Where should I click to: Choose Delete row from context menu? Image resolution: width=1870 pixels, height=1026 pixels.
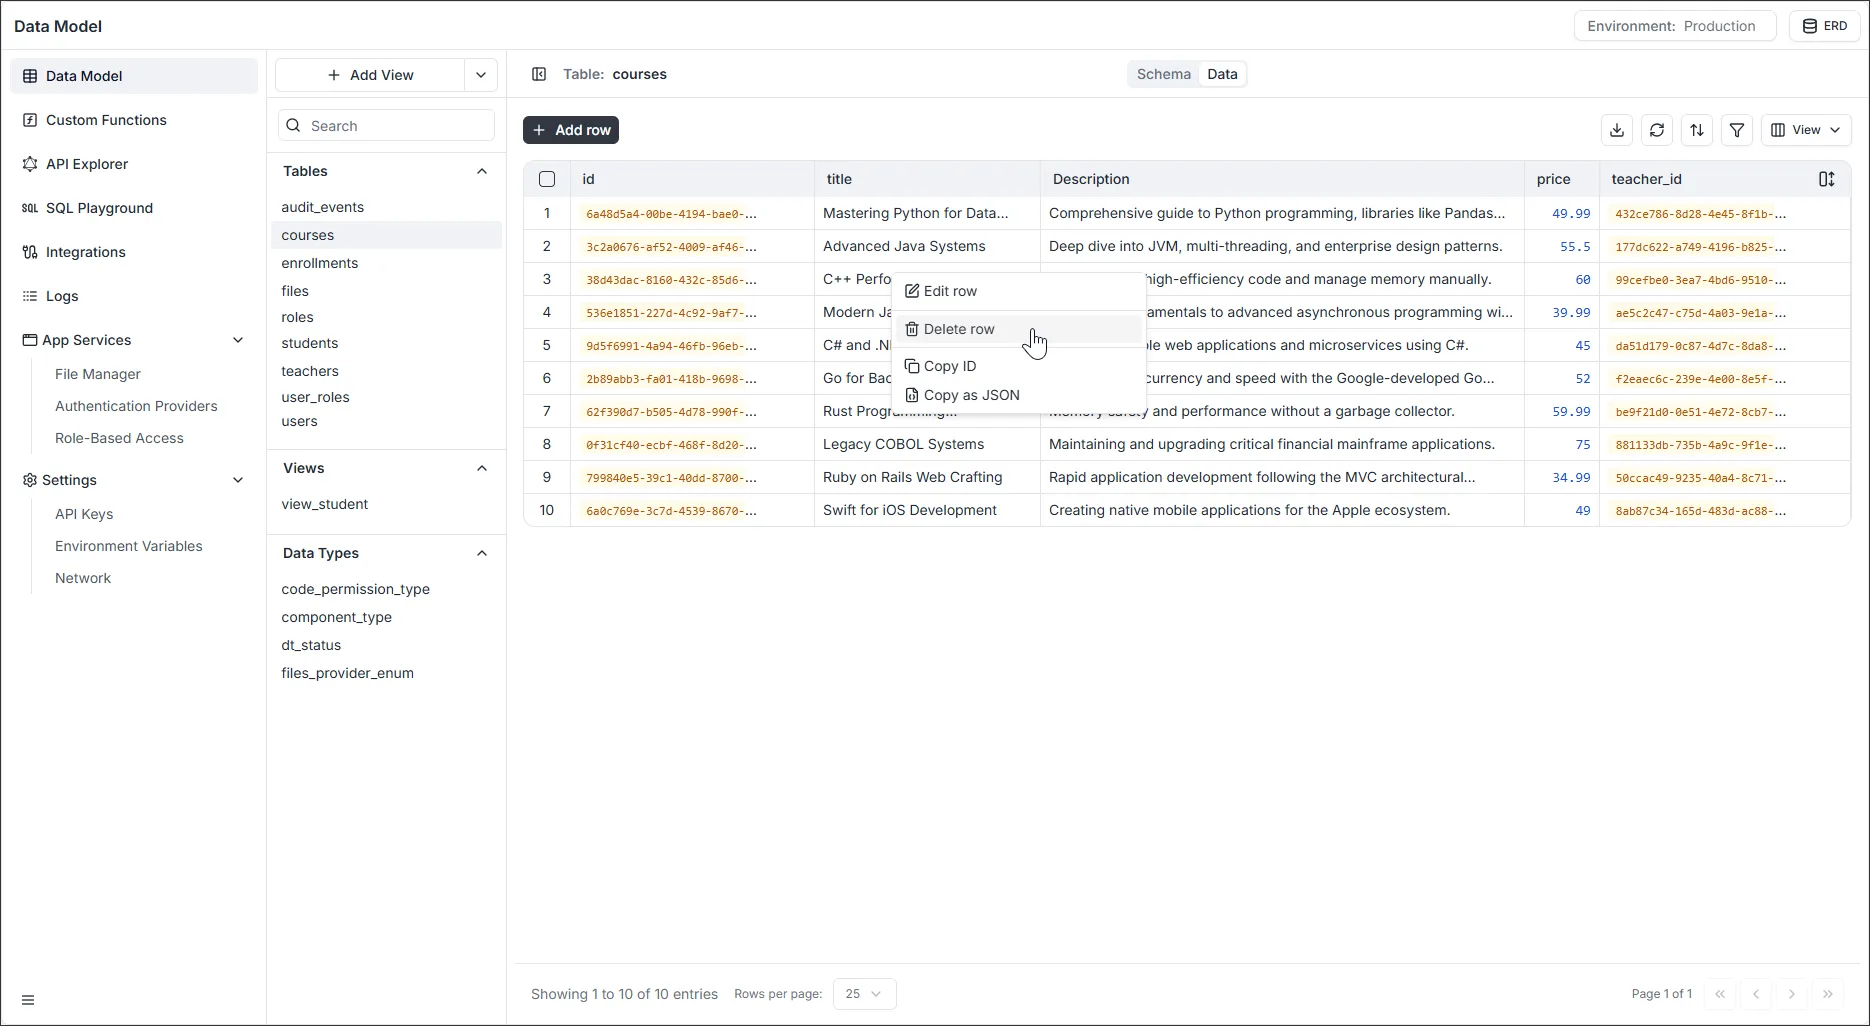(x=958, y=329)
